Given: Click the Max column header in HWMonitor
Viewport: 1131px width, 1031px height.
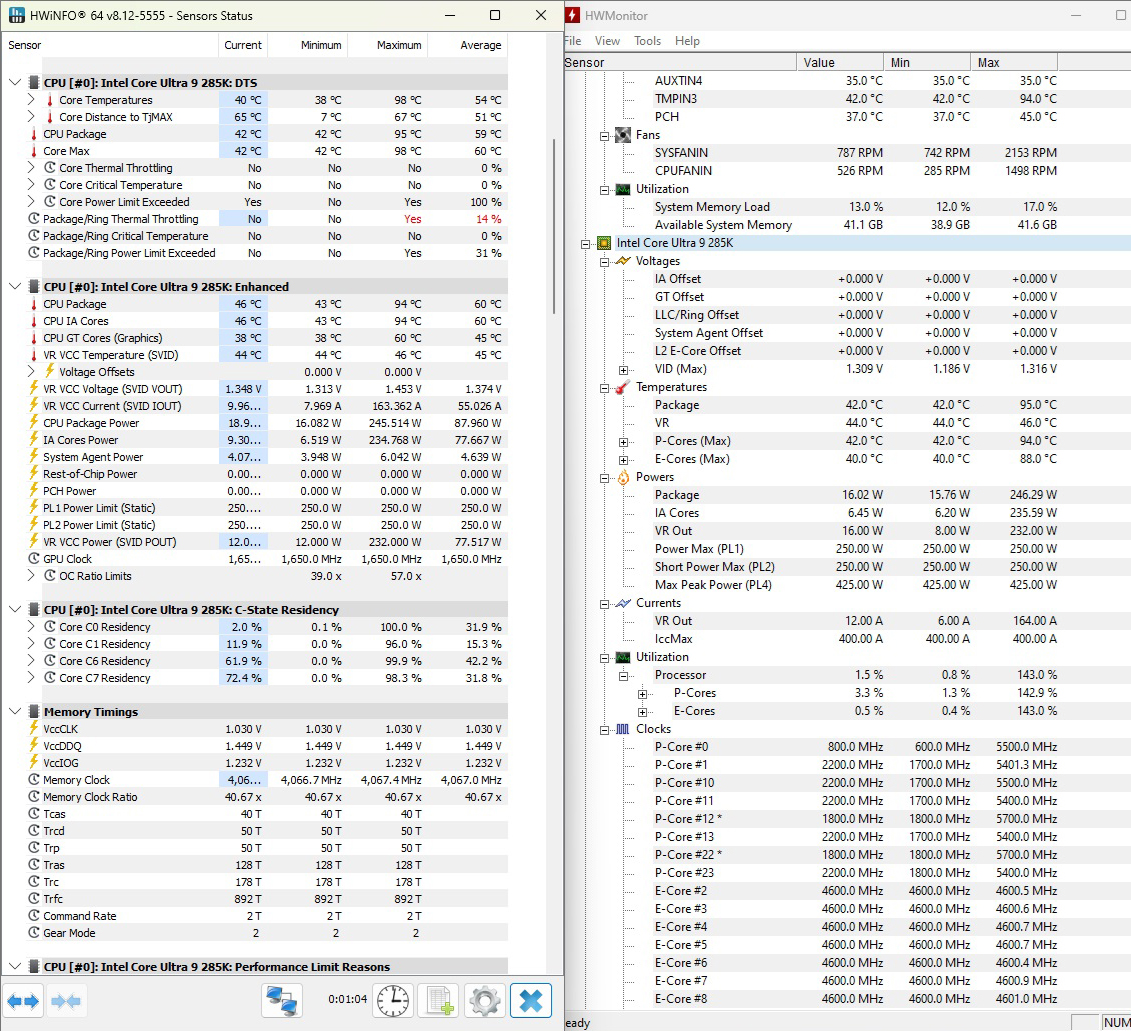Looking at the screenshot, I should coord(1013,63).
